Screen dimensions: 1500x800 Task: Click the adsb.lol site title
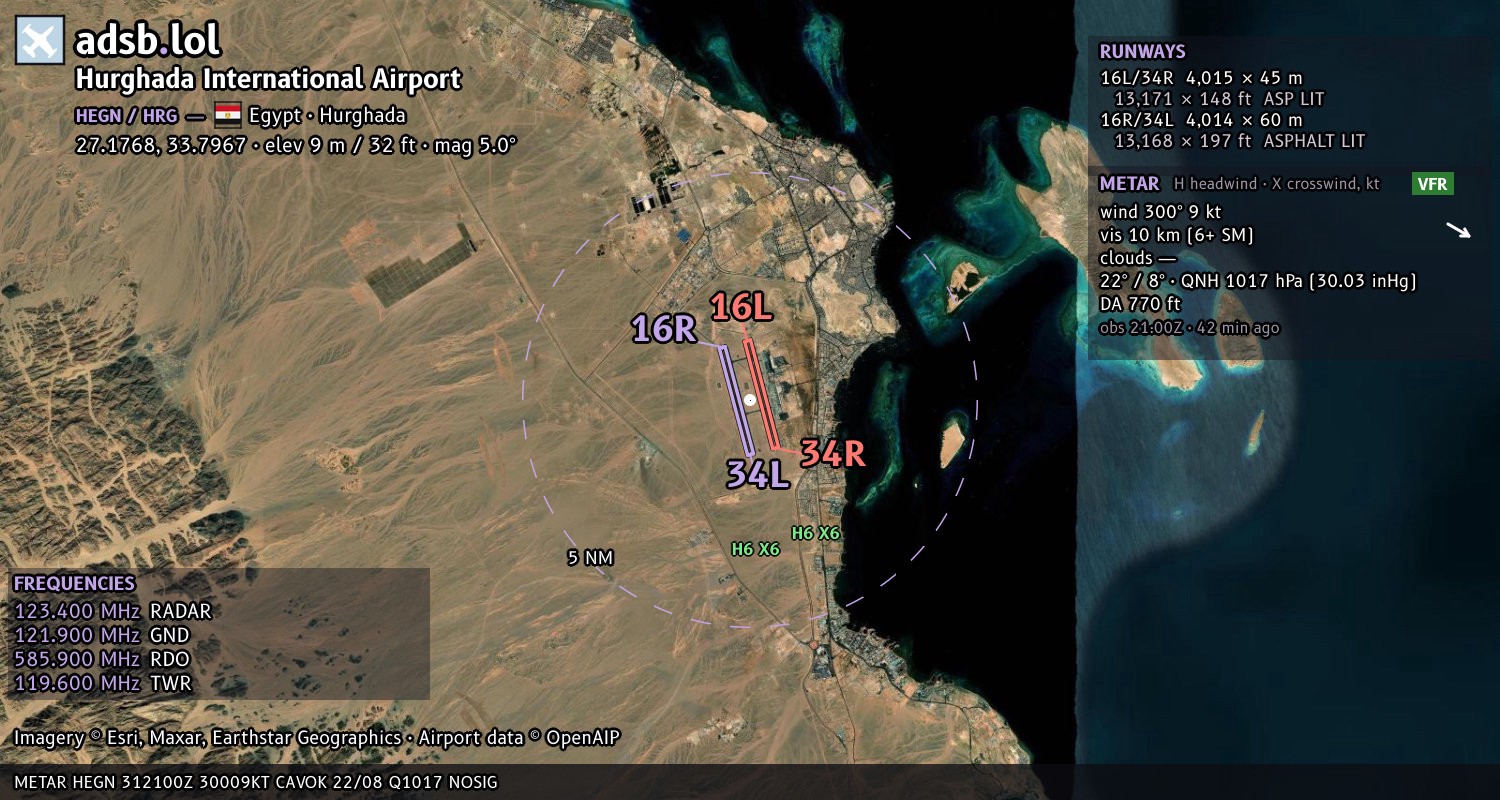click(147, 41)
